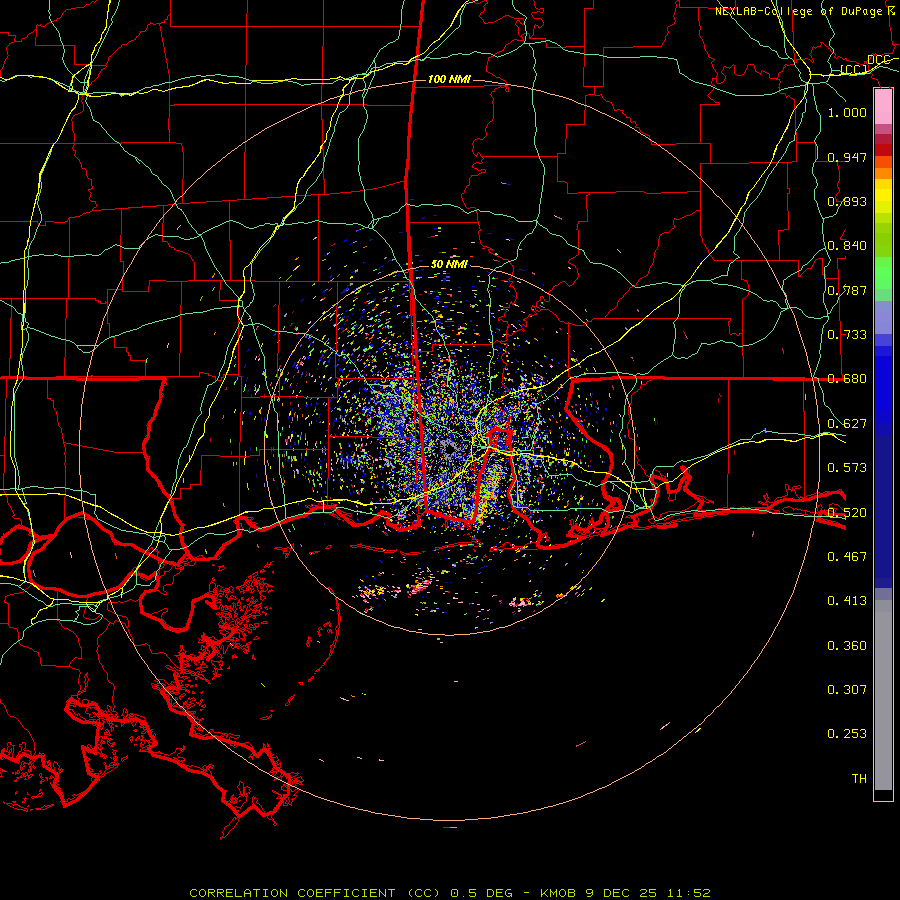This screenshot has height=900, width=900.
Task: Click the 0.573 scale value
Action: pyautogui.click(x=847, y=468)
